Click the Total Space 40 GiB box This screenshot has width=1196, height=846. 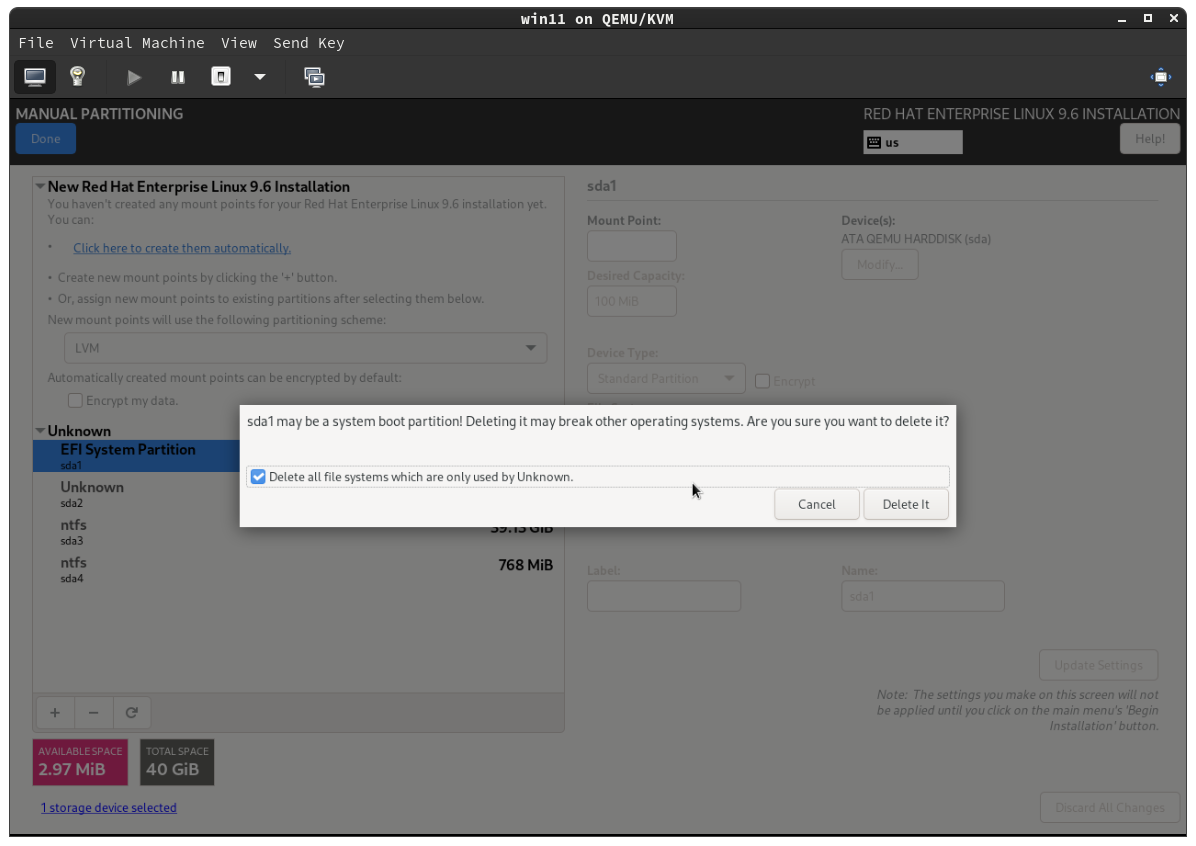(177, 762)
